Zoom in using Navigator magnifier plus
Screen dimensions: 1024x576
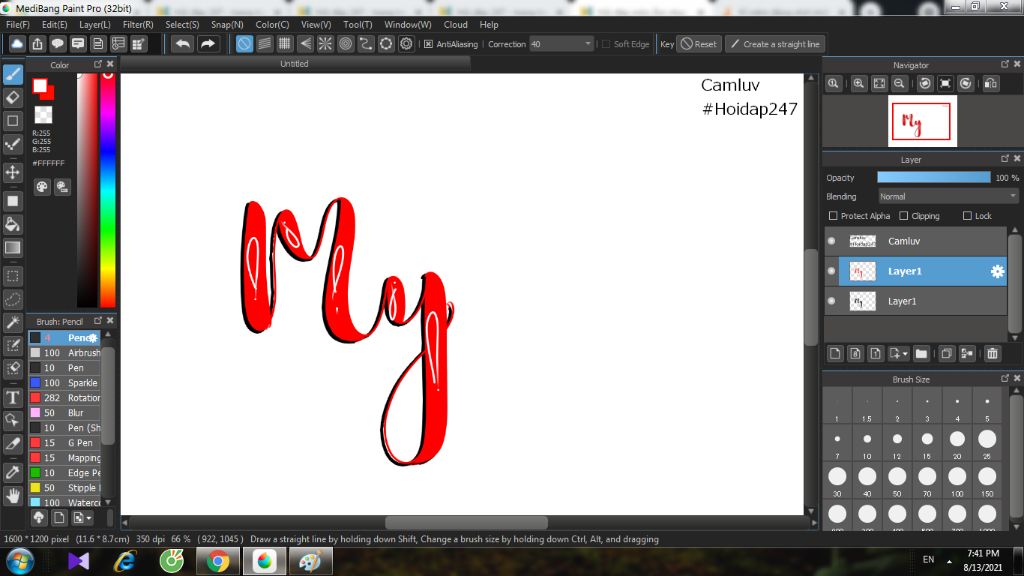tap(859, 84)
